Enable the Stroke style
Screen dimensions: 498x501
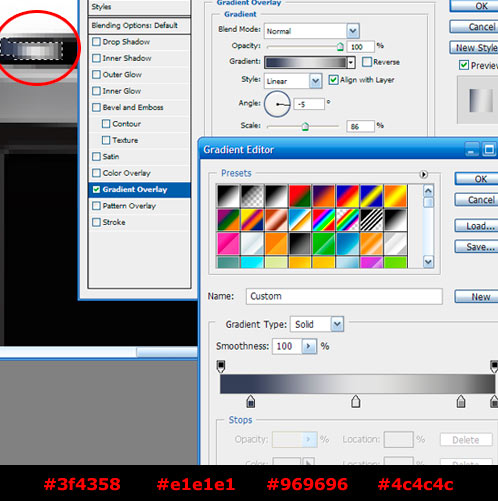(x=96, y=222)
